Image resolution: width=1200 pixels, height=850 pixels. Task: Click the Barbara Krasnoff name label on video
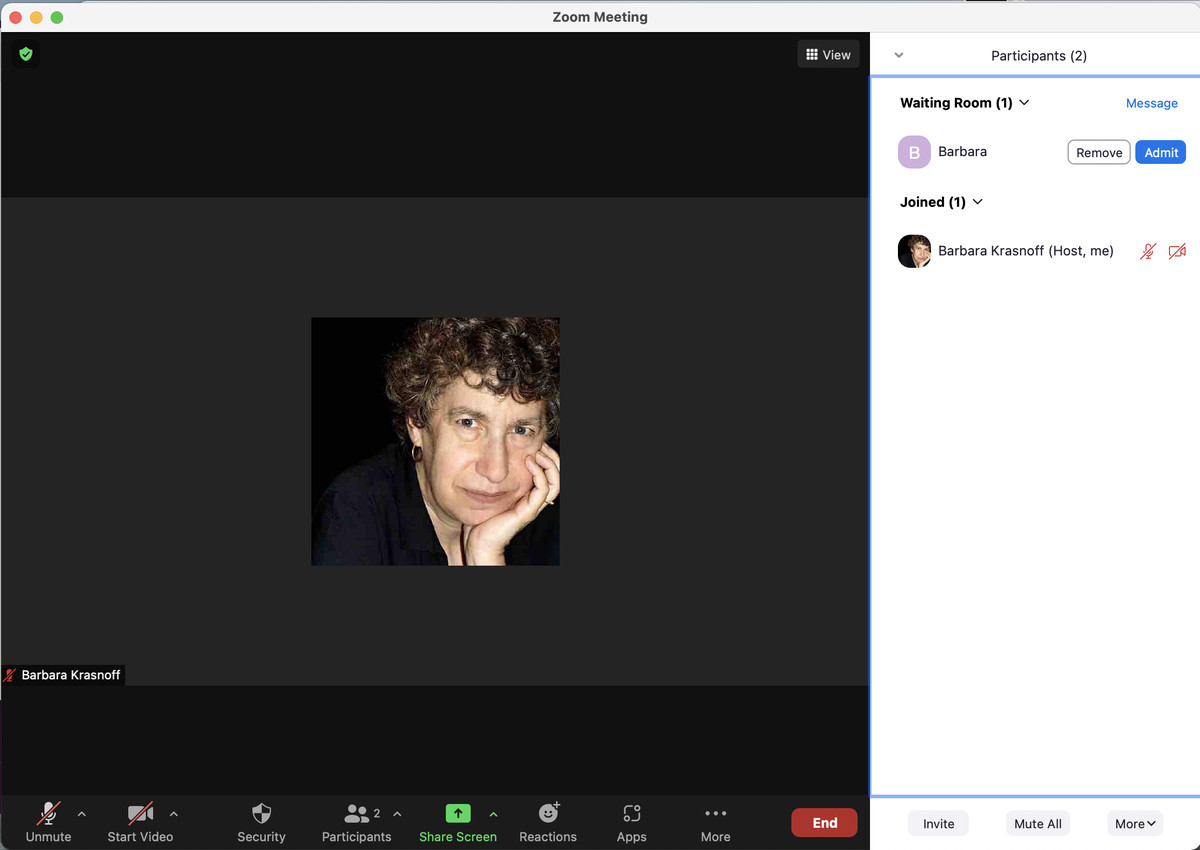71,675
